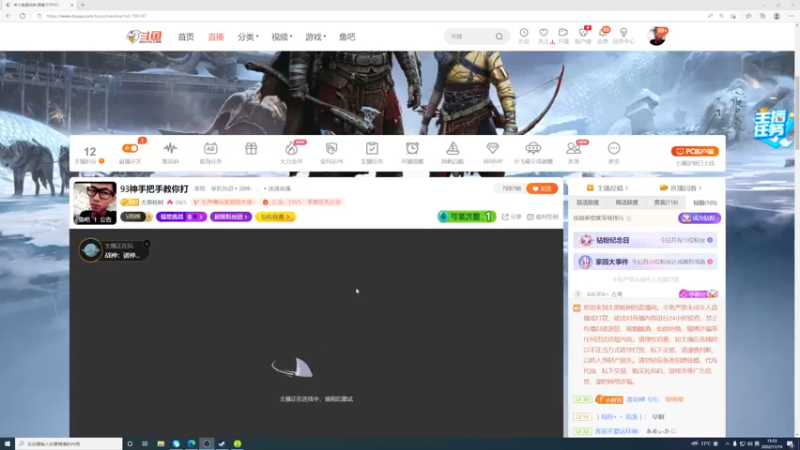Image resolution: width=800 pixels, height=450 pixels.
Task: Open the 首页 home tab
Action: click(186, 37)
